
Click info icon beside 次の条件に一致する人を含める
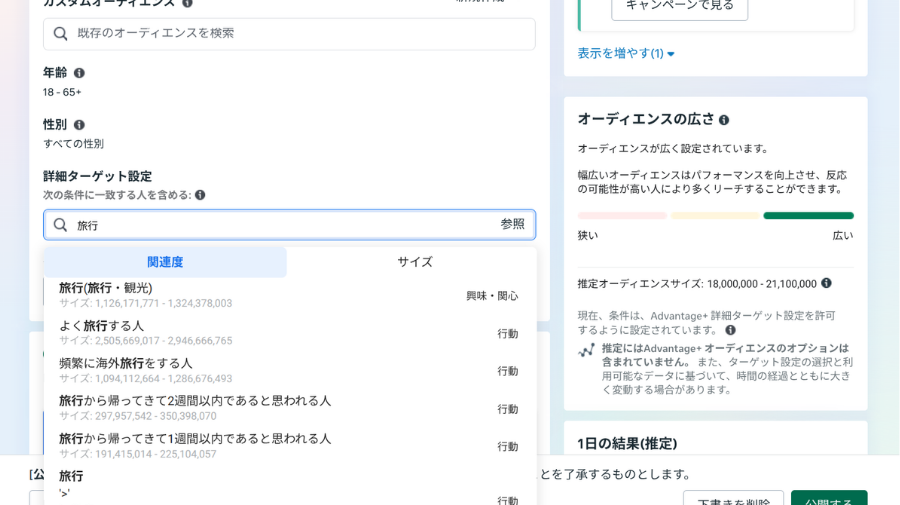pos(200,195)
